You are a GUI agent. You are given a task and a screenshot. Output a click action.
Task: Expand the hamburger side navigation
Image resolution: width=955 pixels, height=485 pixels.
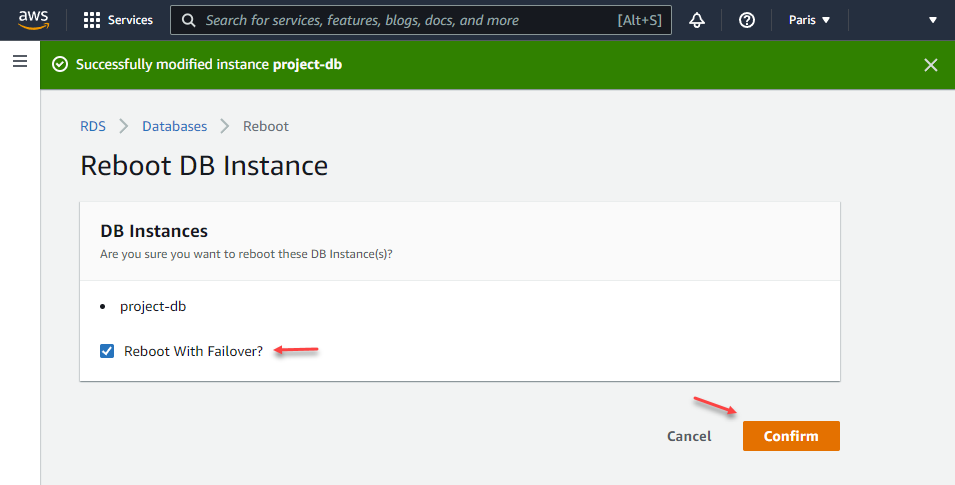pyautogui.click(x=19, y=62)
